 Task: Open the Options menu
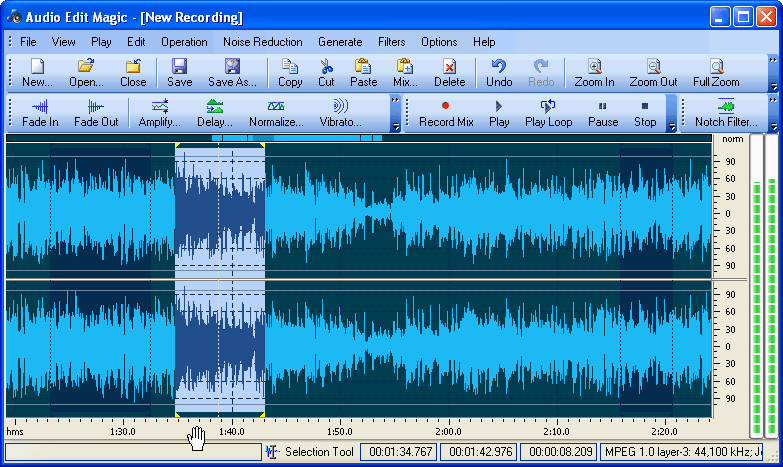click(439, 42)
